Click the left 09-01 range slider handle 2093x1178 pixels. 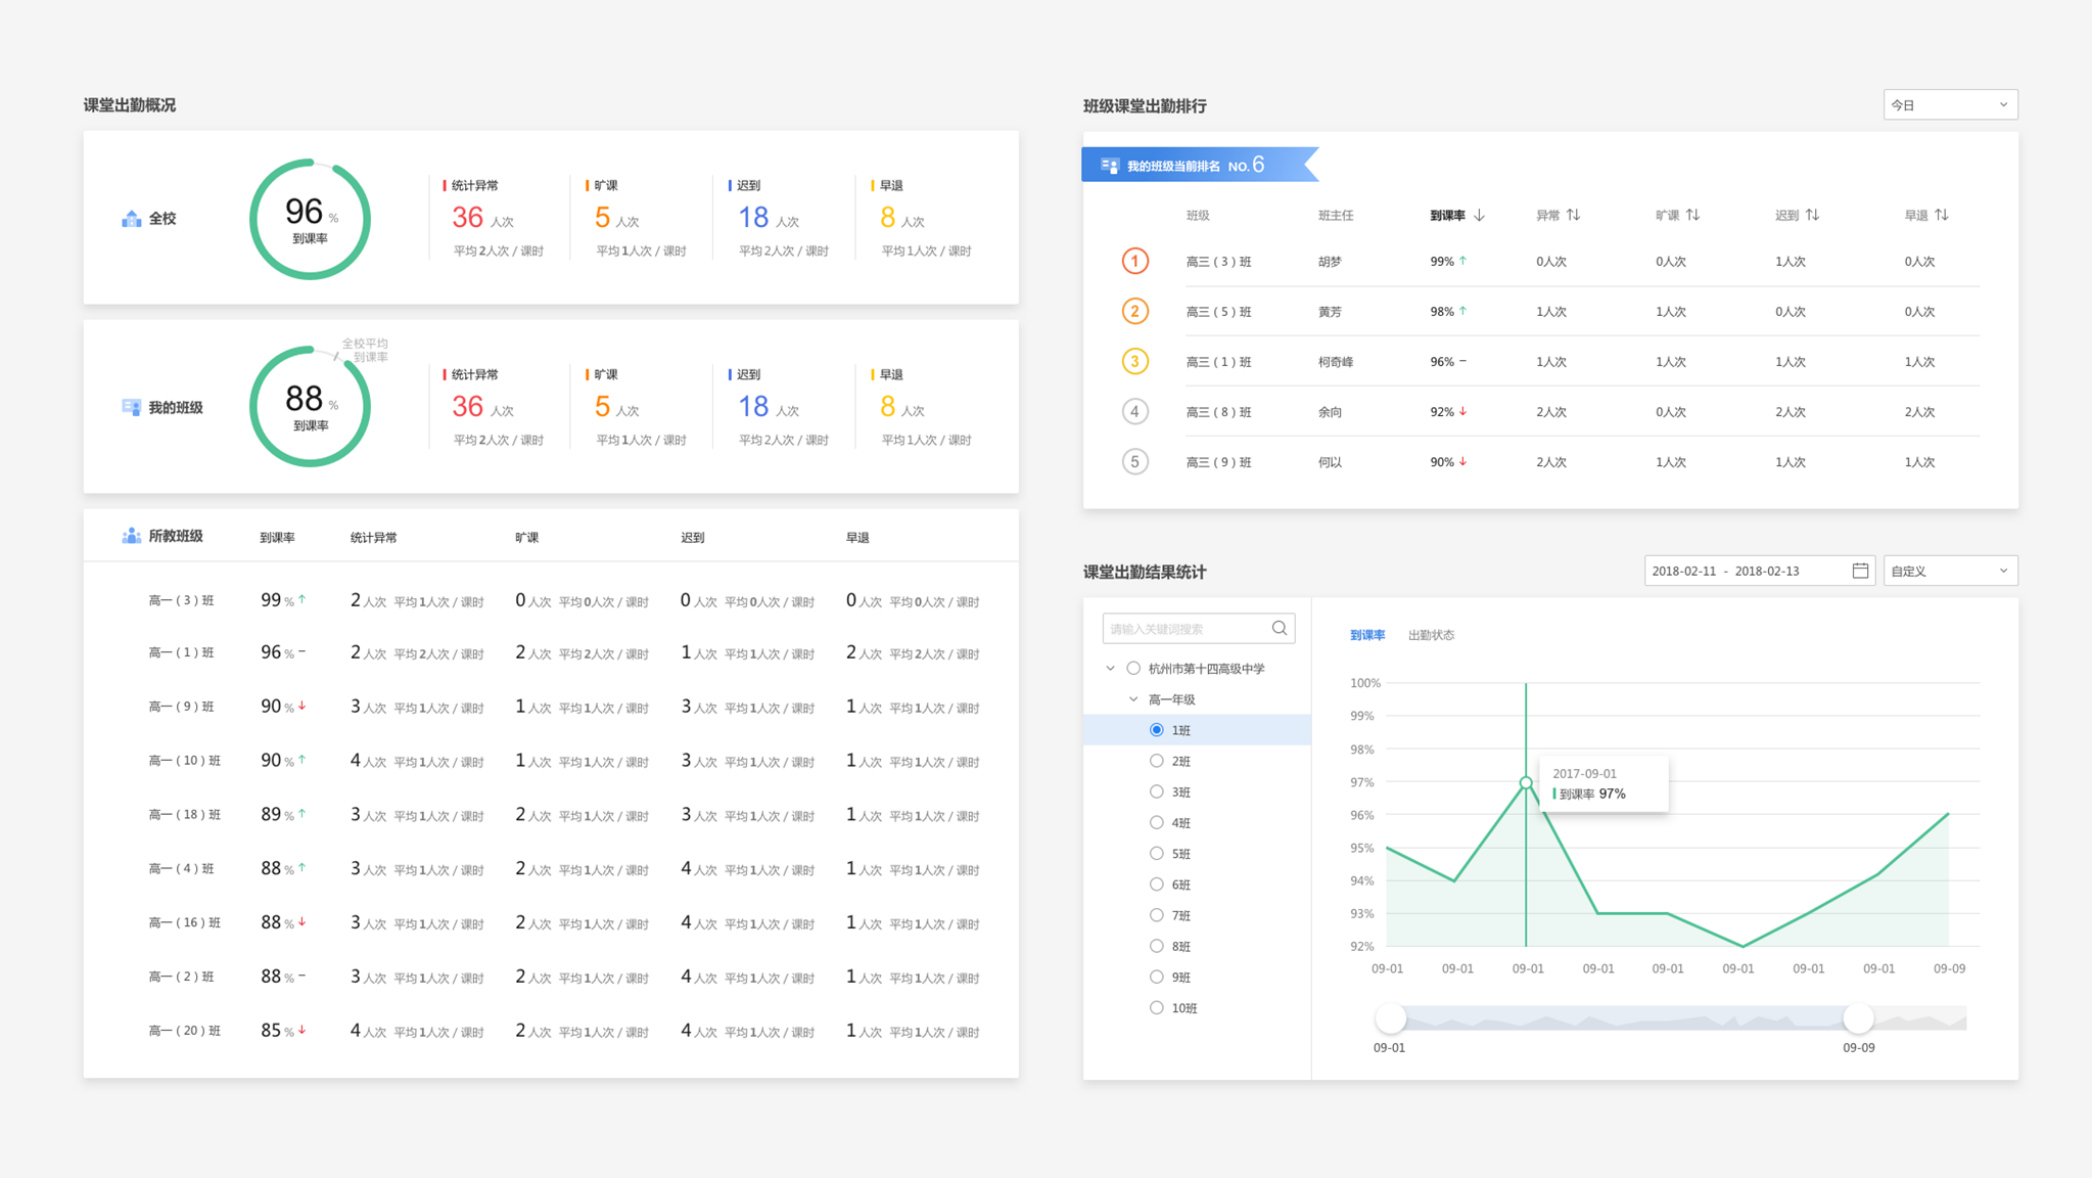pos(1390,1018)
